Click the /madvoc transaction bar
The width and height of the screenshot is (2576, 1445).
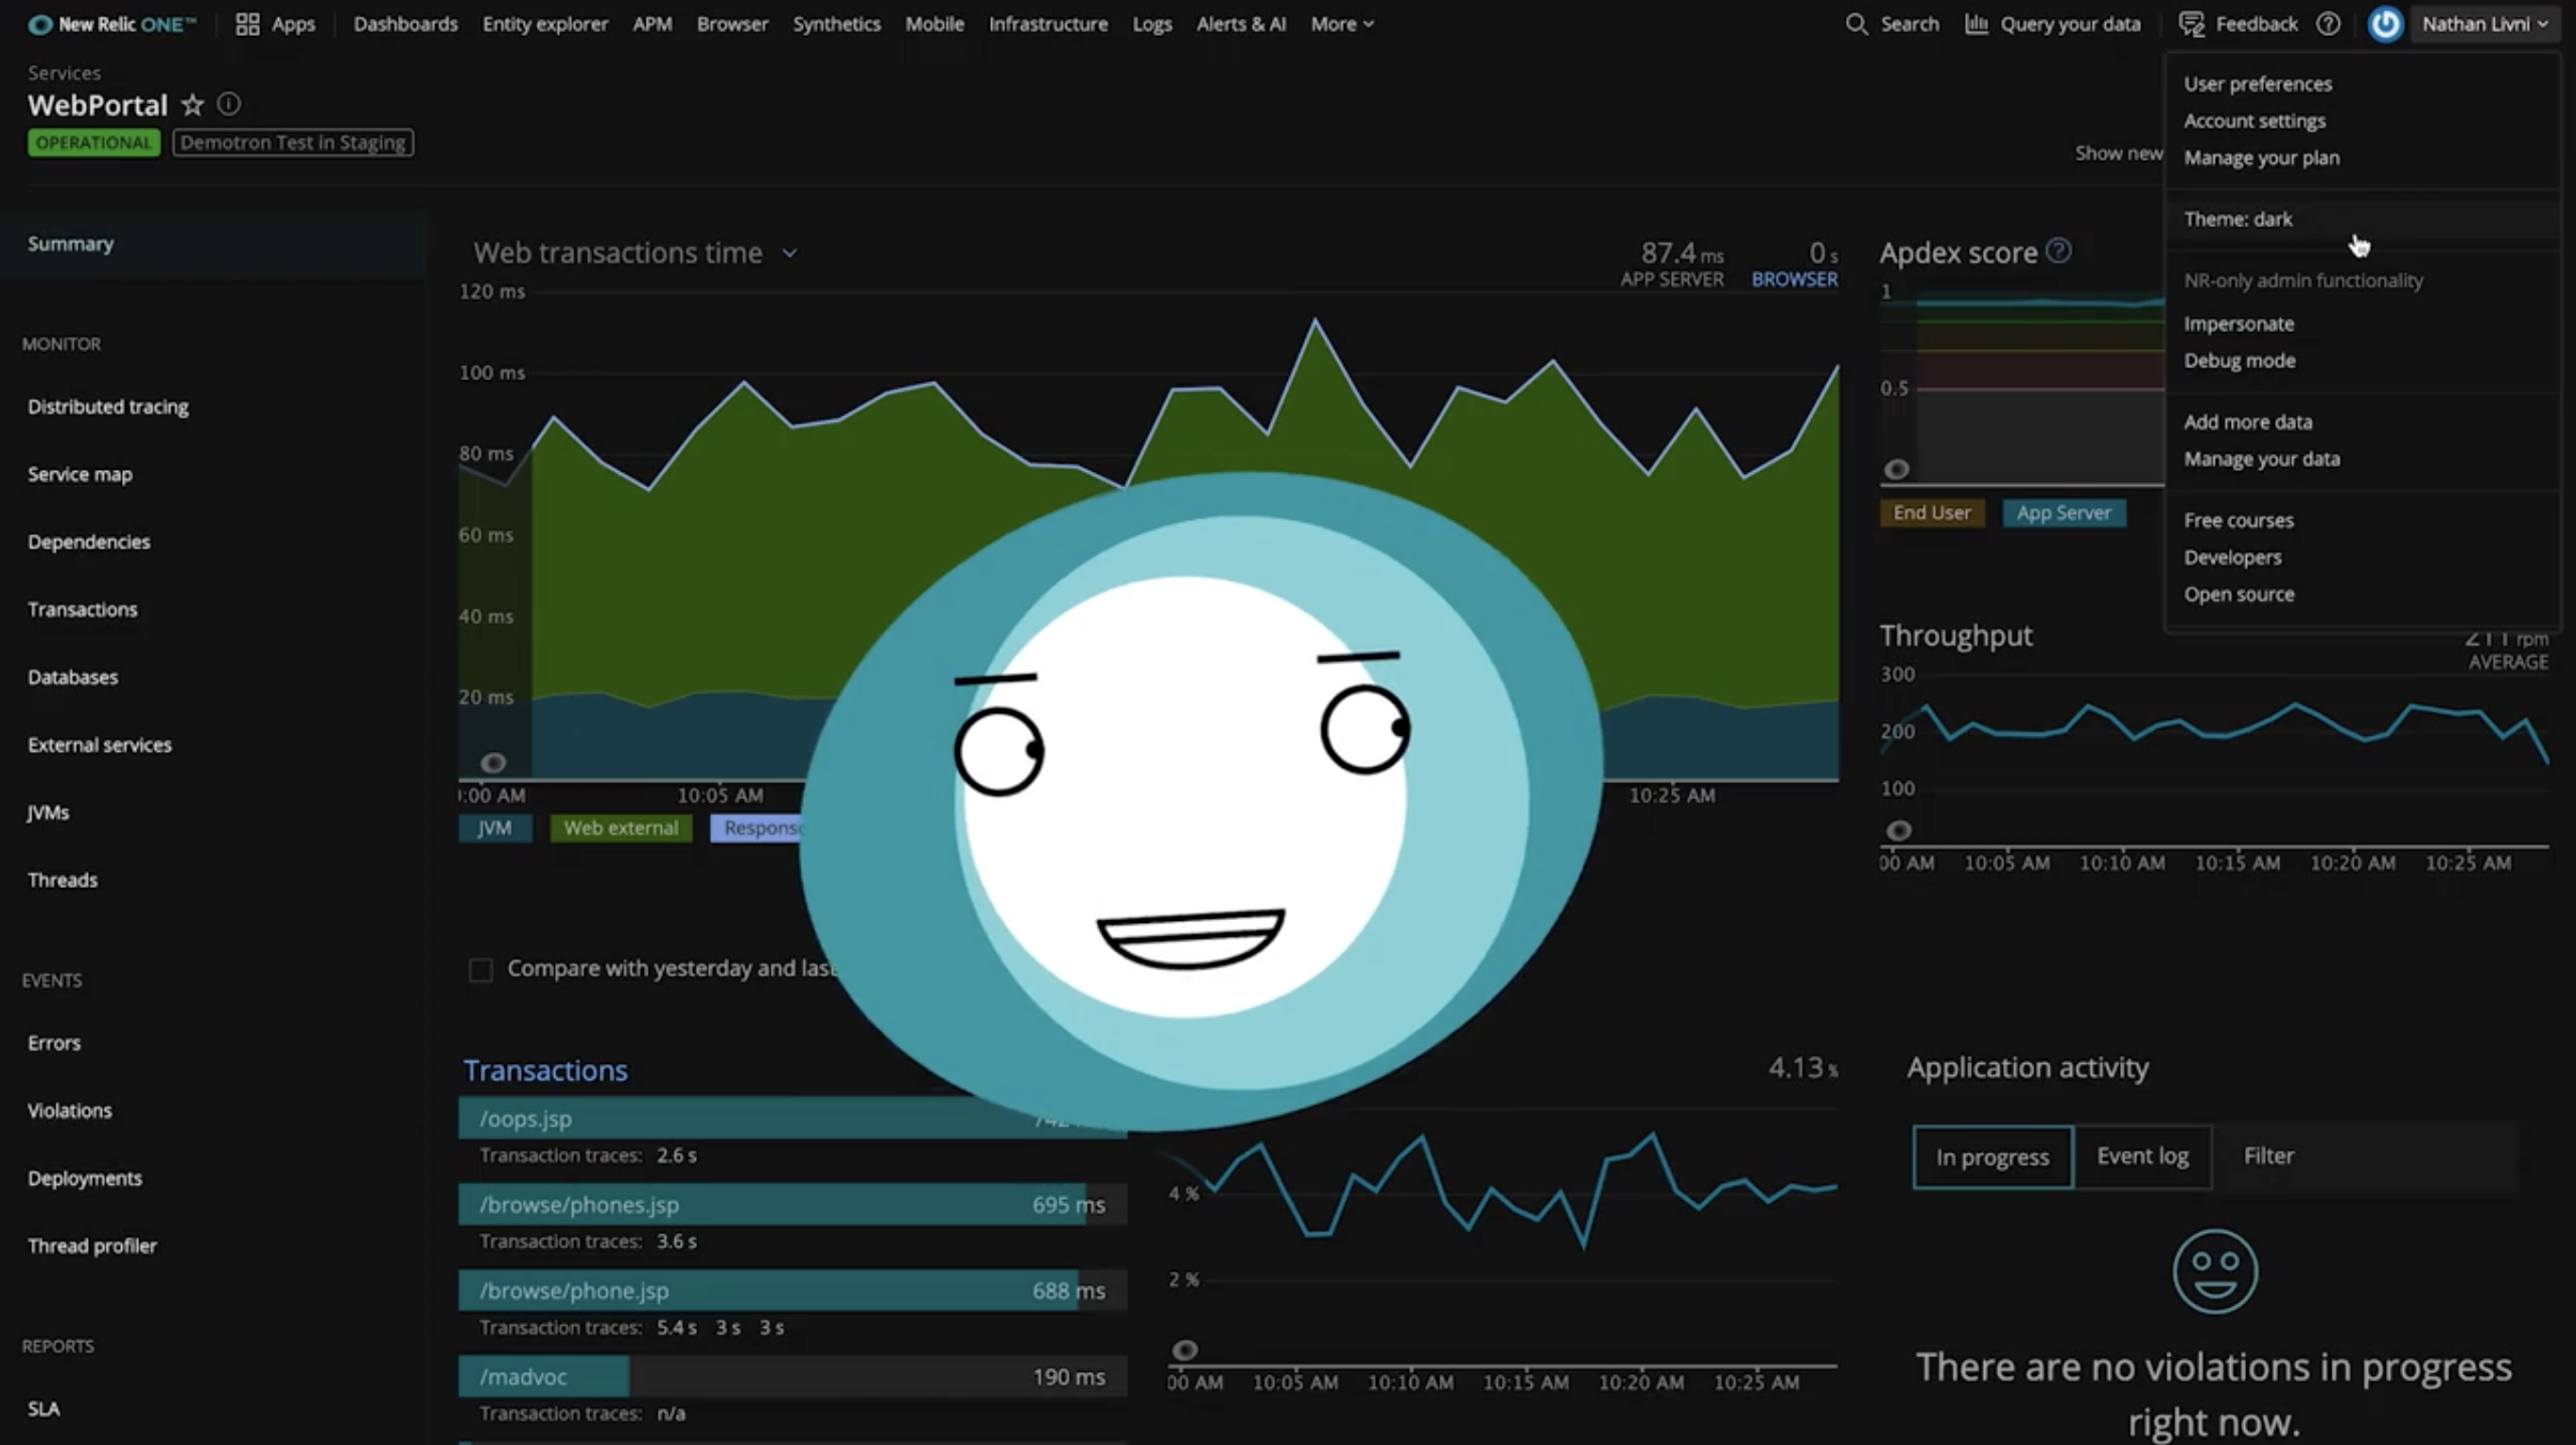[792, 1377]
